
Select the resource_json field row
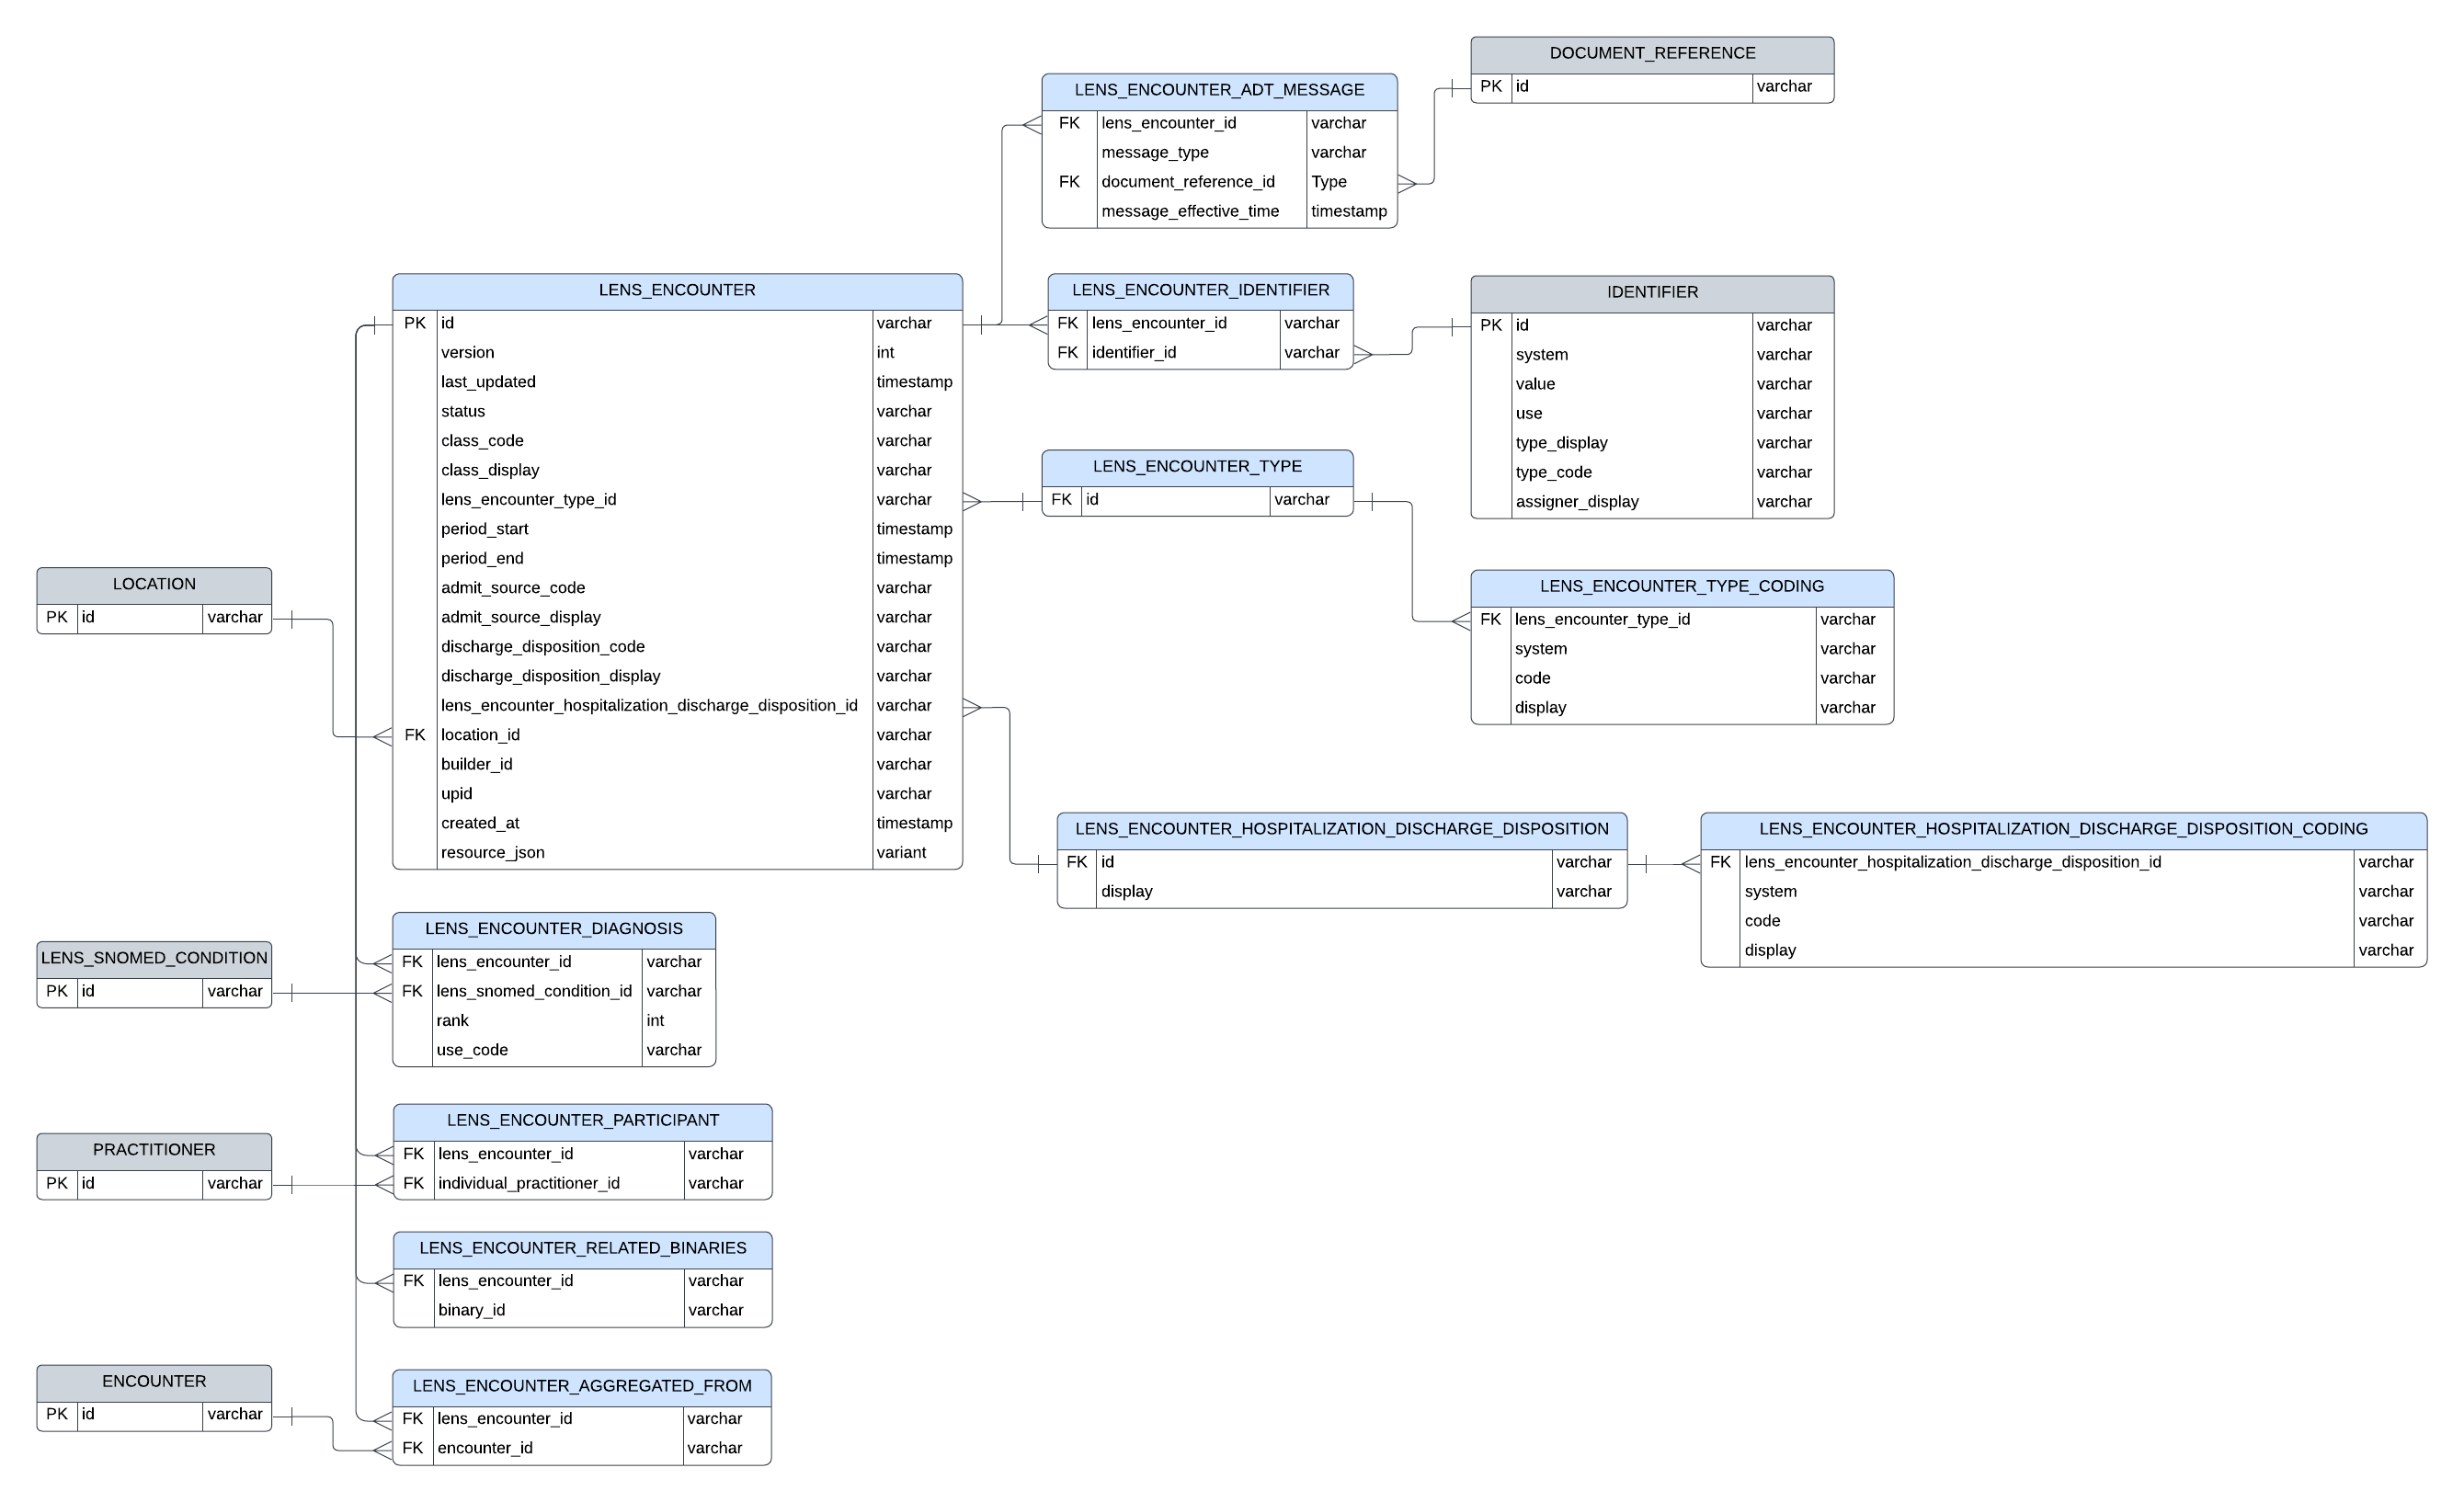click(x=493, y=853)
